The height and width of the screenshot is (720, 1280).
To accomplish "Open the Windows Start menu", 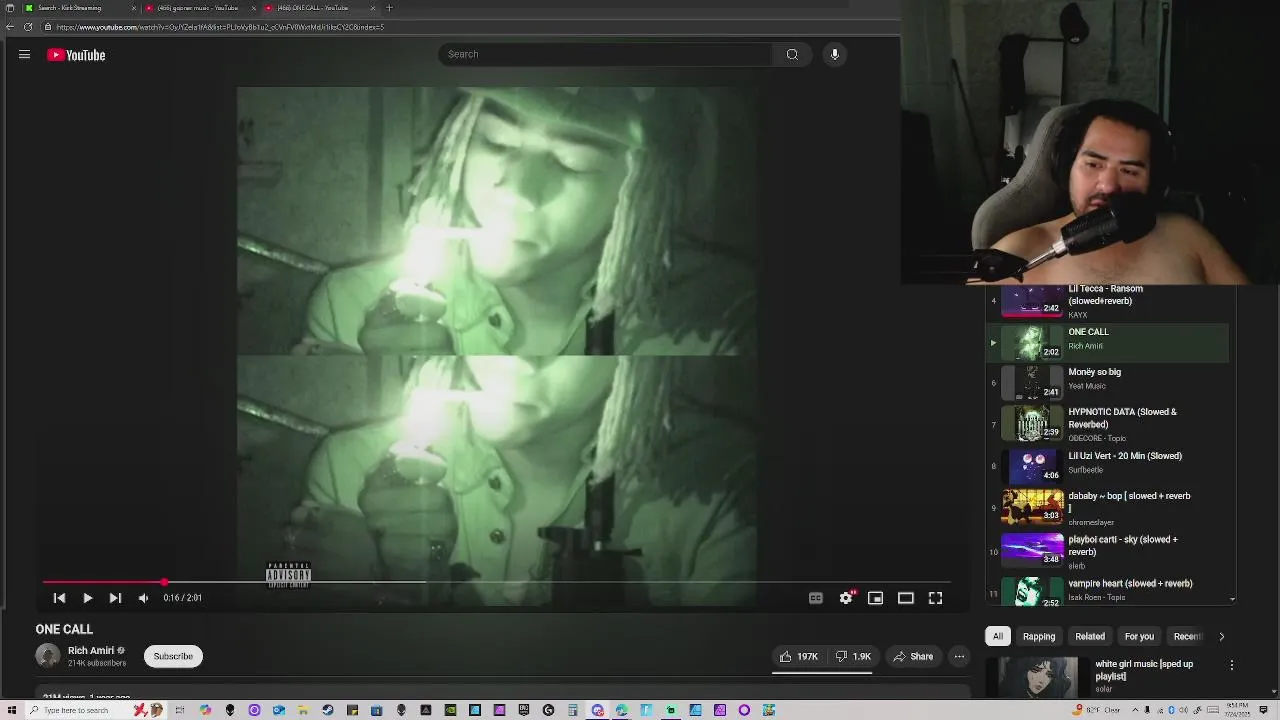I will [x=11, y=711].
